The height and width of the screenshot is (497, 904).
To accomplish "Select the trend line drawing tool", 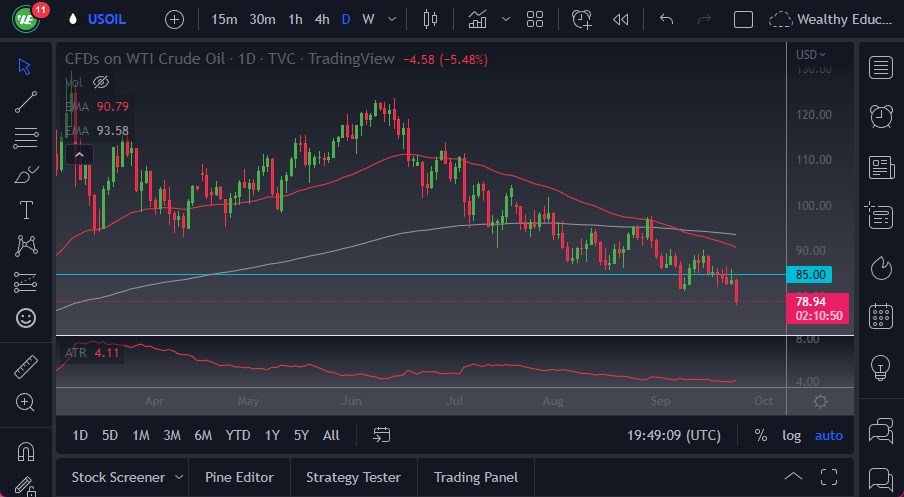I will click(x=26, y=101).
